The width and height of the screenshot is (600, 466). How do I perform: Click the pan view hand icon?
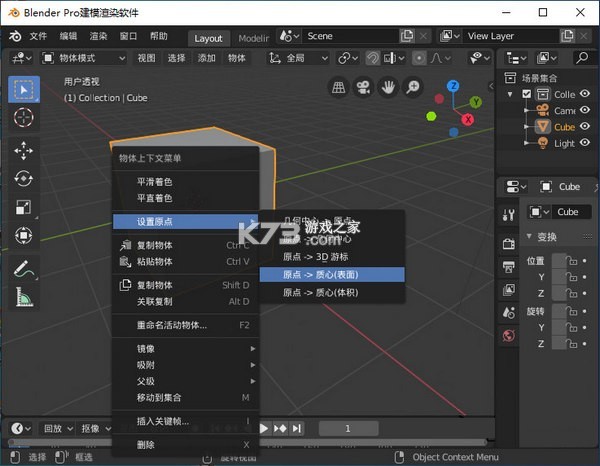coord(388,88)
